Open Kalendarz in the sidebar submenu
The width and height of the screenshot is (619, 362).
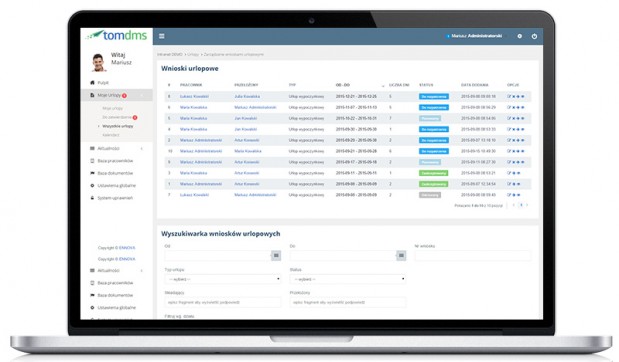point(111,135)
